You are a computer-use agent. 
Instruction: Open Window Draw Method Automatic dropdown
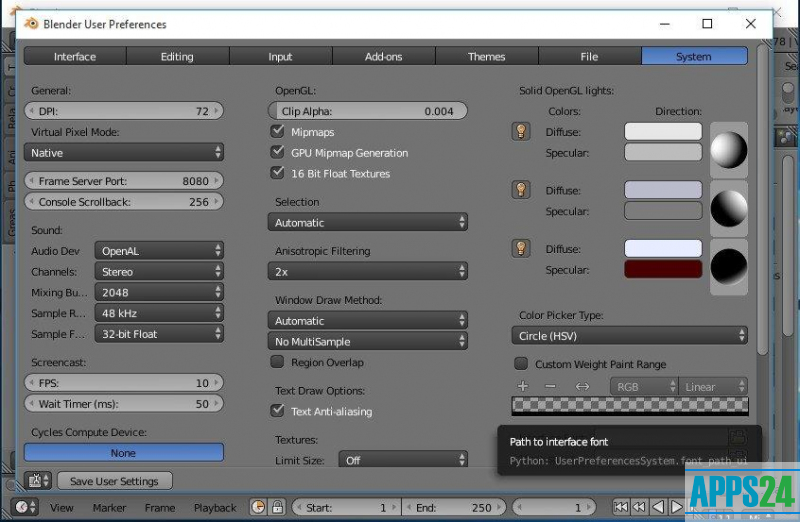[x=368, y=320]
